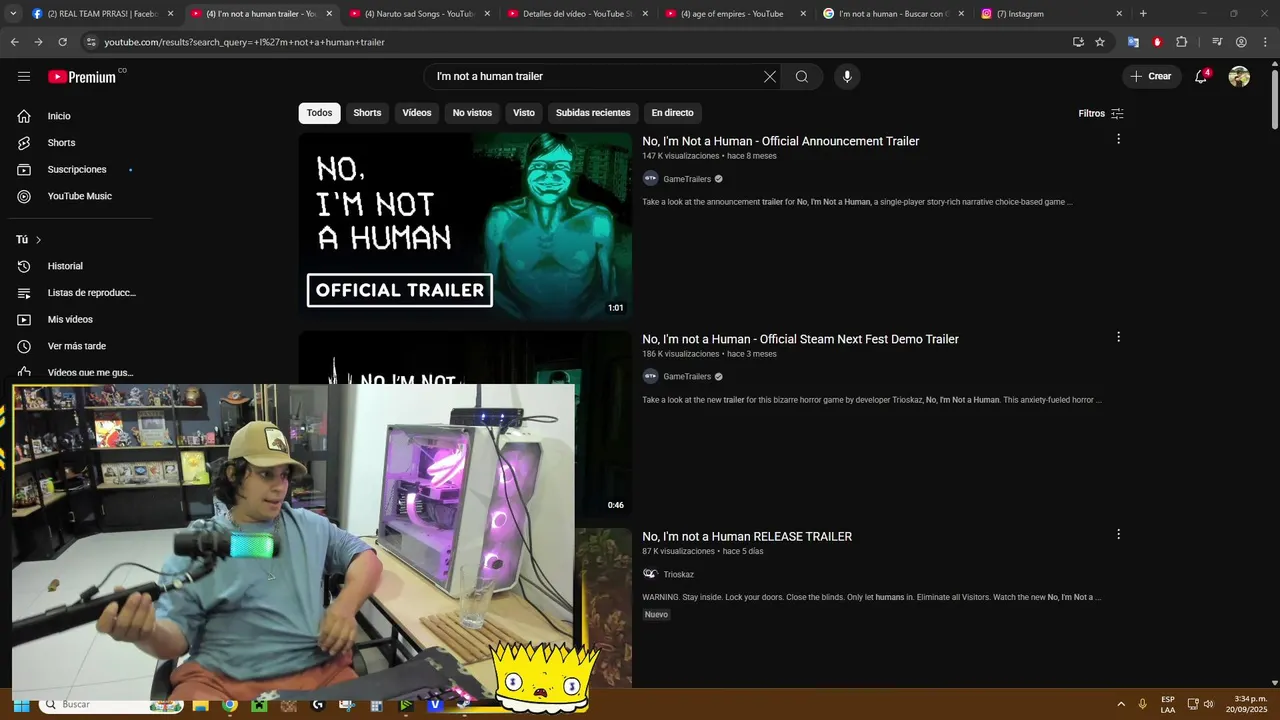Open Official Announcement Trailer video title
Screen dimensions: 1280x720
(x=780, y=141)
